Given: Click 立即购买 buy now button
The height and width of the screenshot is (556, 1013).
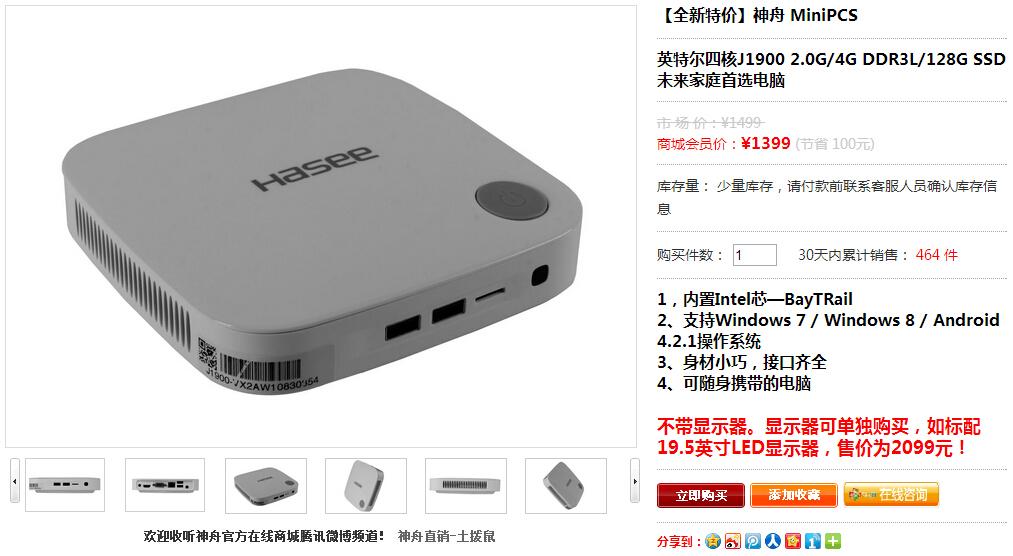Looking at the screenshot, I should (x=701, y=495).
